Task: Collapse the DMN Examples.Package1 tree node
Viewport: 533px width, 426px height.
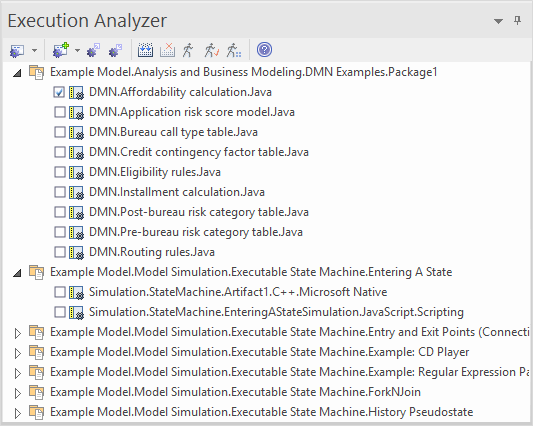Action: point(17,73)
